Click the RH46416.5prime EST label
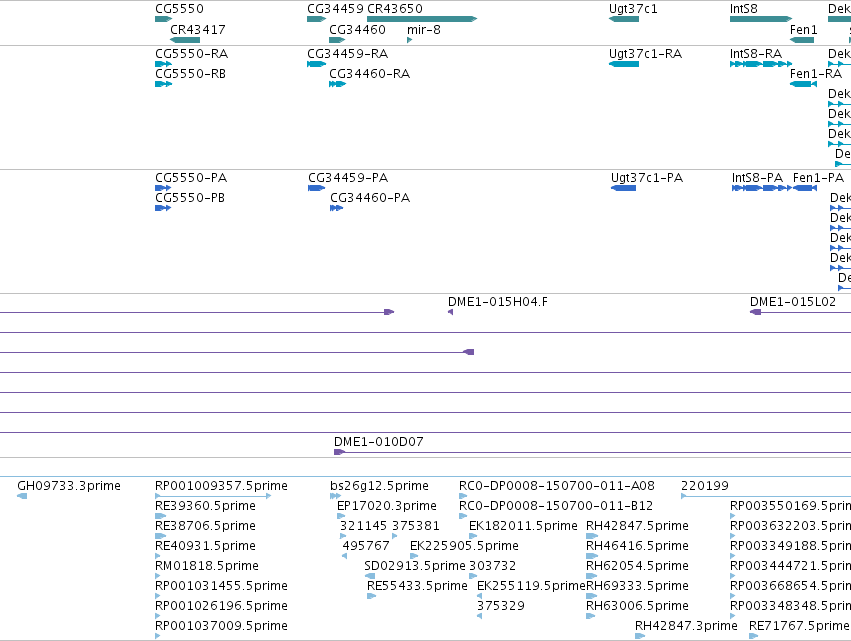Viewport: 851px width, 641px height. click(637, 546)
